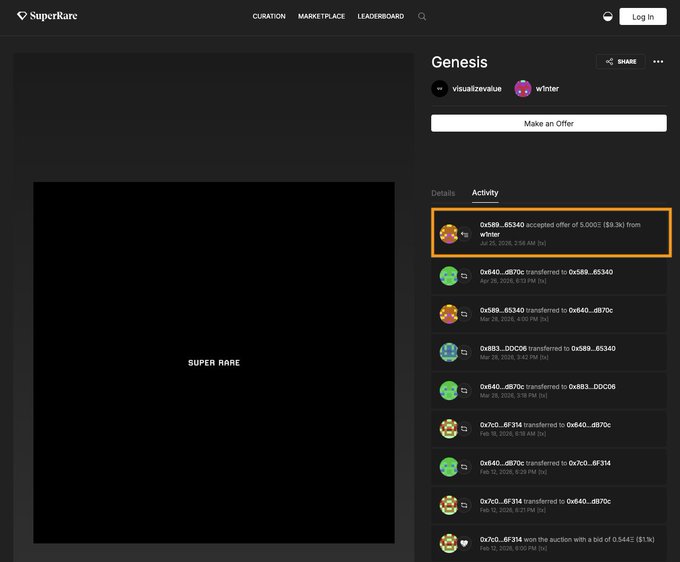Open tx link on Mar 28 4:00 PM row
This screenshot has width=680, height=562.
[x=544, y=319]
